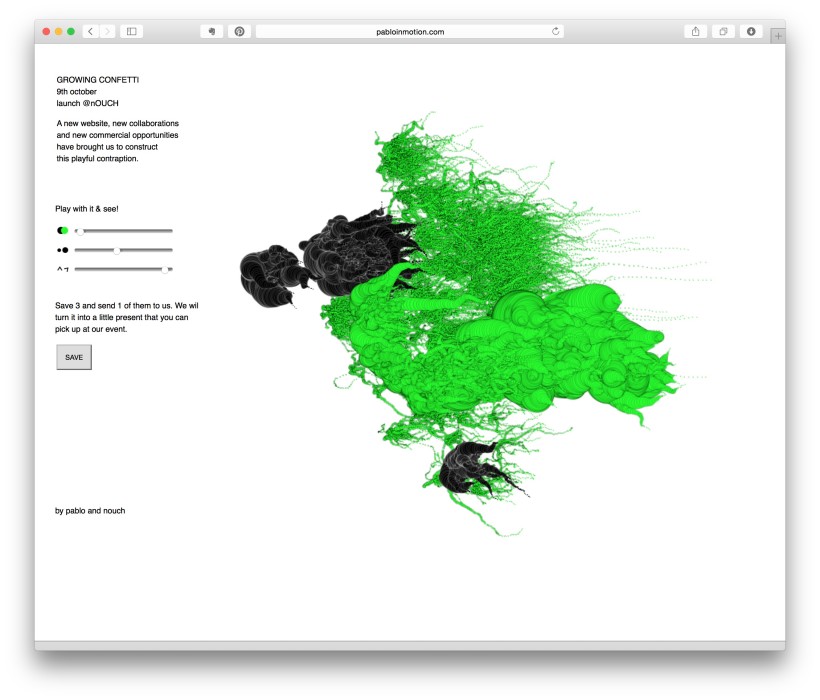The image size is (820, 700).
Task: Click the dot size slider handle
Action: [117, 250]
